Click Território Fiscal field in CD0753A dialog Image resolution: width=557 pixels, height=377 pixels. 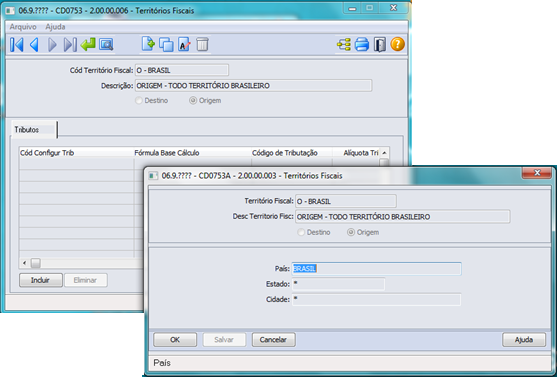click(x=346, y=201)
